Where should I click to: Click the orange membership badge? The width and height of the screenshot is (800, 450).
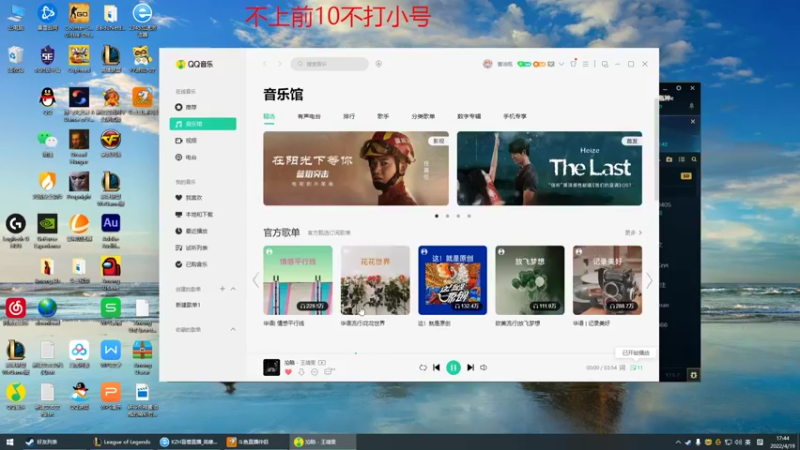click(x=539, y=64)
